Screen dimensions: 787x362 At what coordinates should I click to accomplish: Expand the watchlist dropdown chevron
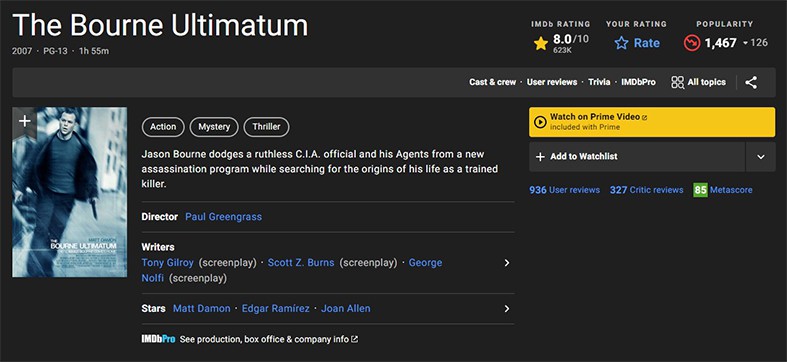pos(761,157)
